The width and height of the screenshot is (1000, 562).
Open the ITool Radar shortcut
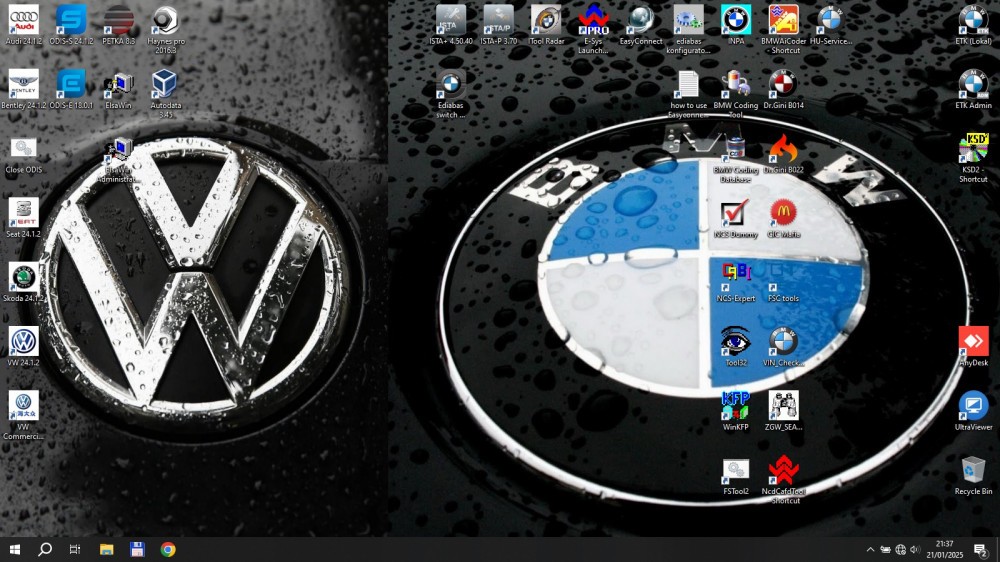pyautogui.click(x=547, y=24)
